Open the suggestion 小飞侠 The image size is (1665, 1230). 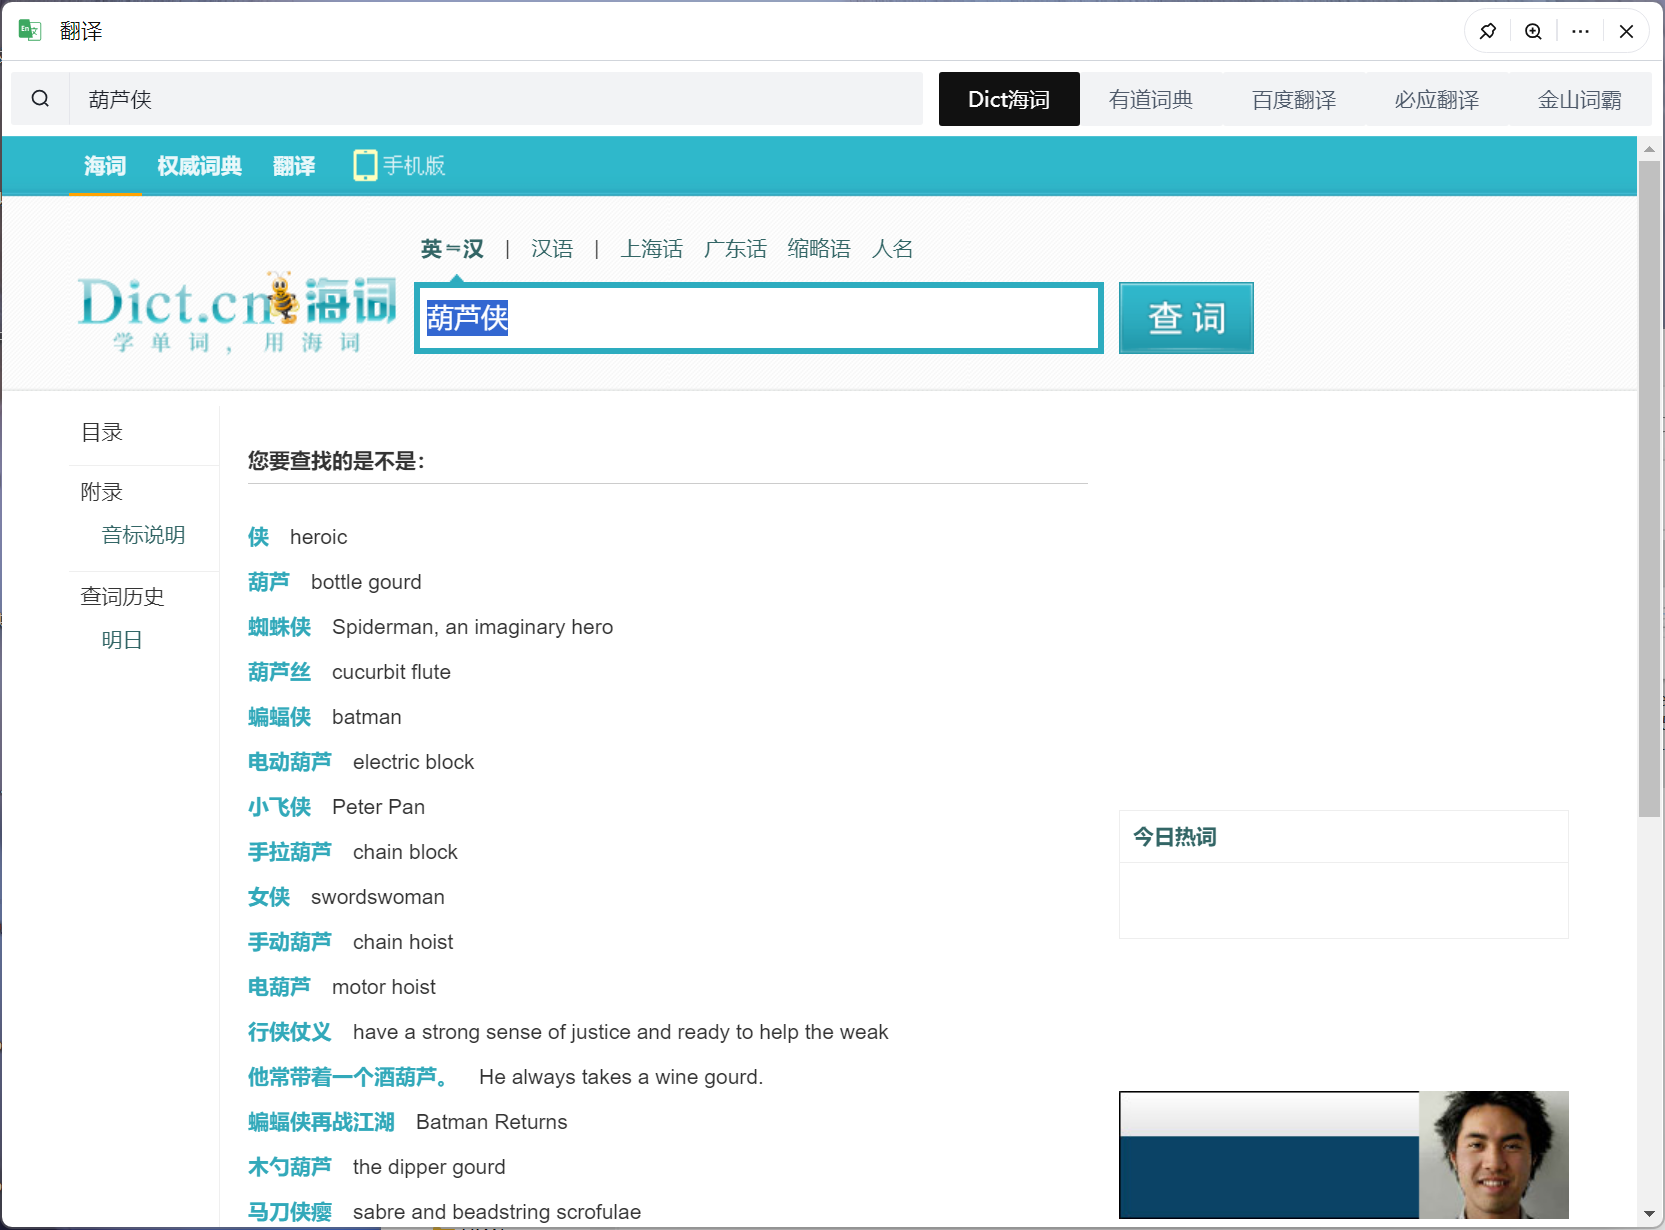(279, 807)
